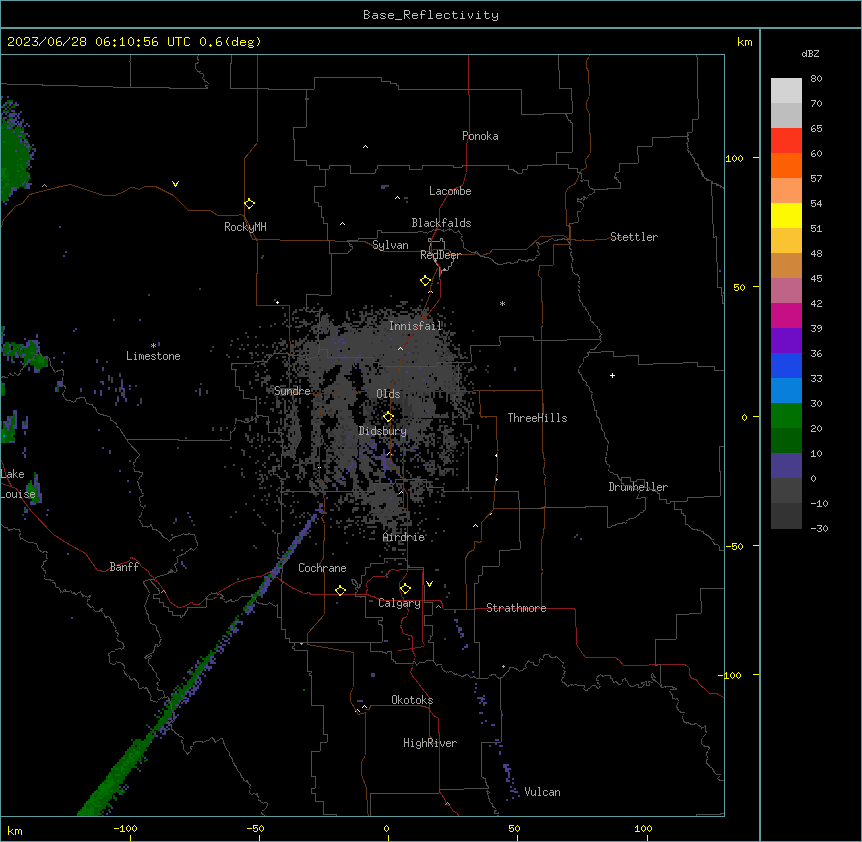This screenshot has width=862, height=842.
Task: Click the Calgary label
Action: [x=400, y=603]
